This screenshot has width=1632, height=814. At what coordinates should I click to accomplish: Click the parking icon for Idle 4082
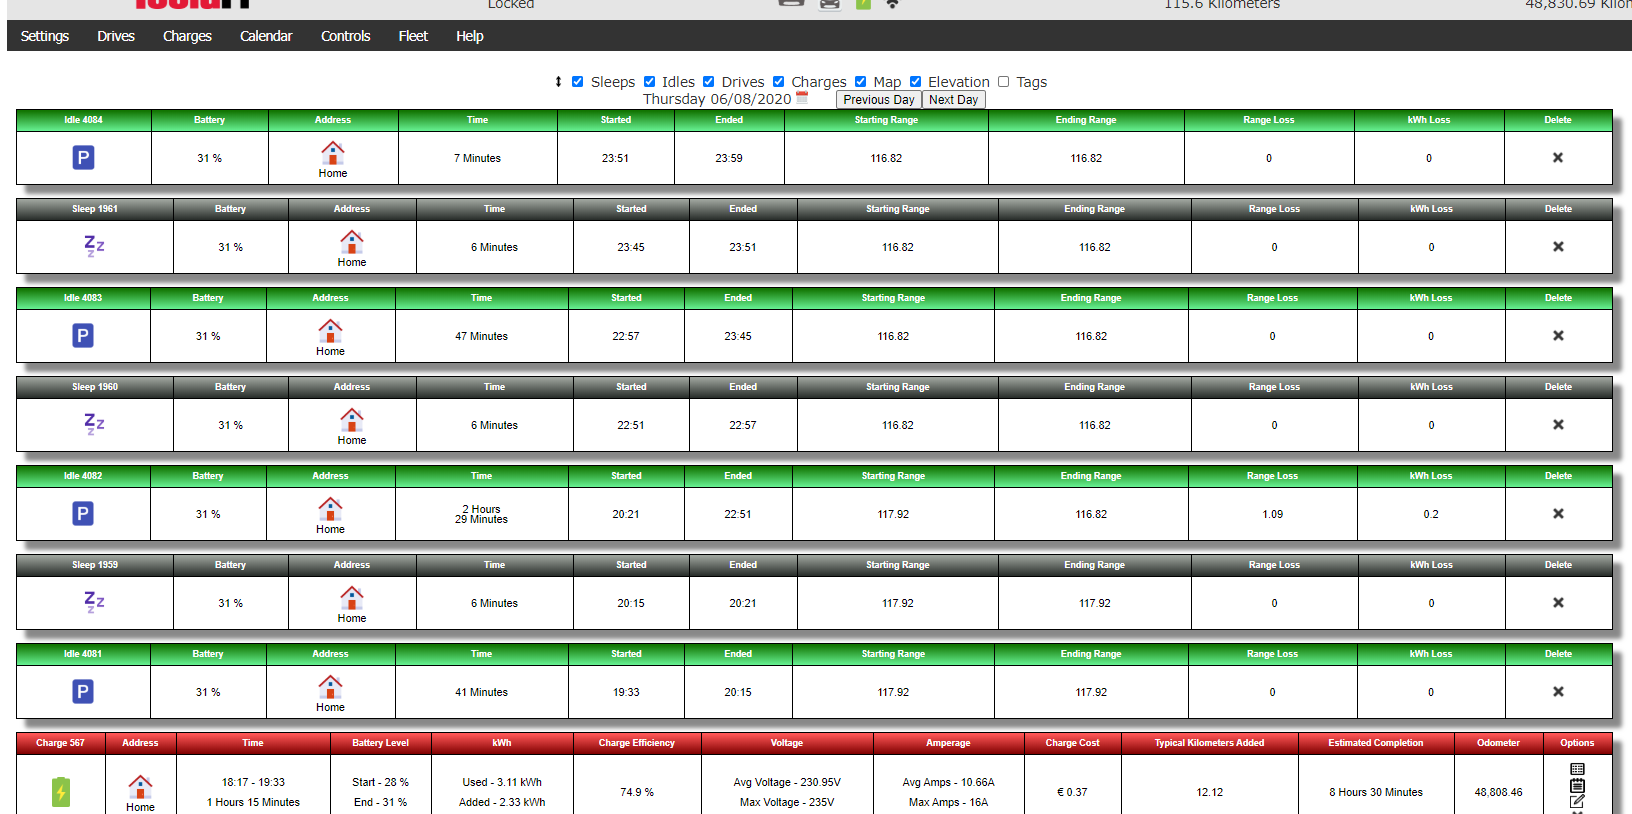click(x=83, y=514)
